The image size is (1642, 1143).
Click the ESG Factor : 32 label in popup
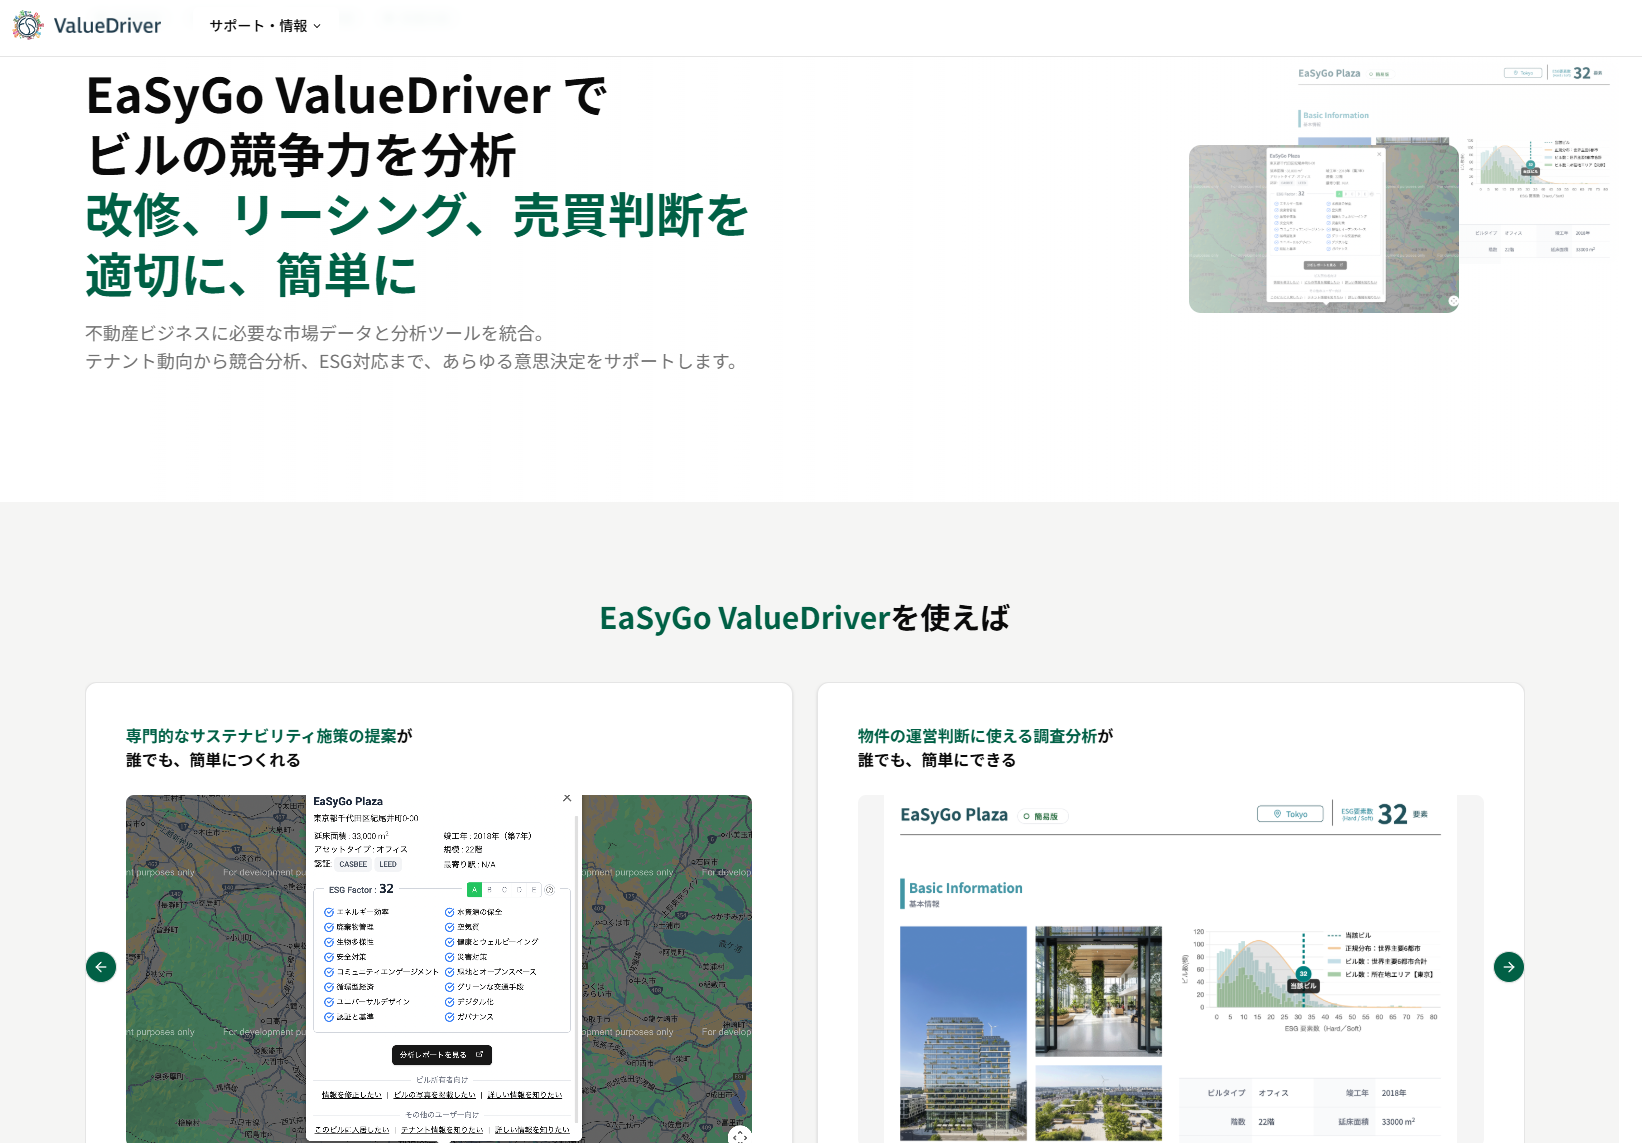click(361, 889)
